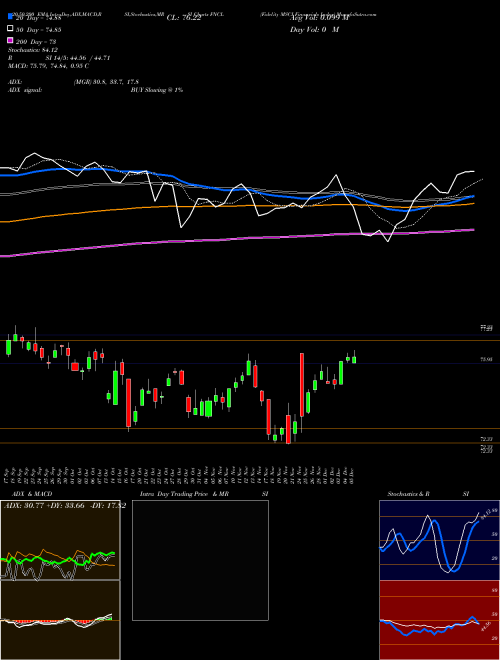Click the white 50 Day legend swatch
The image size is (500, 660).
[x=10, y=28]
